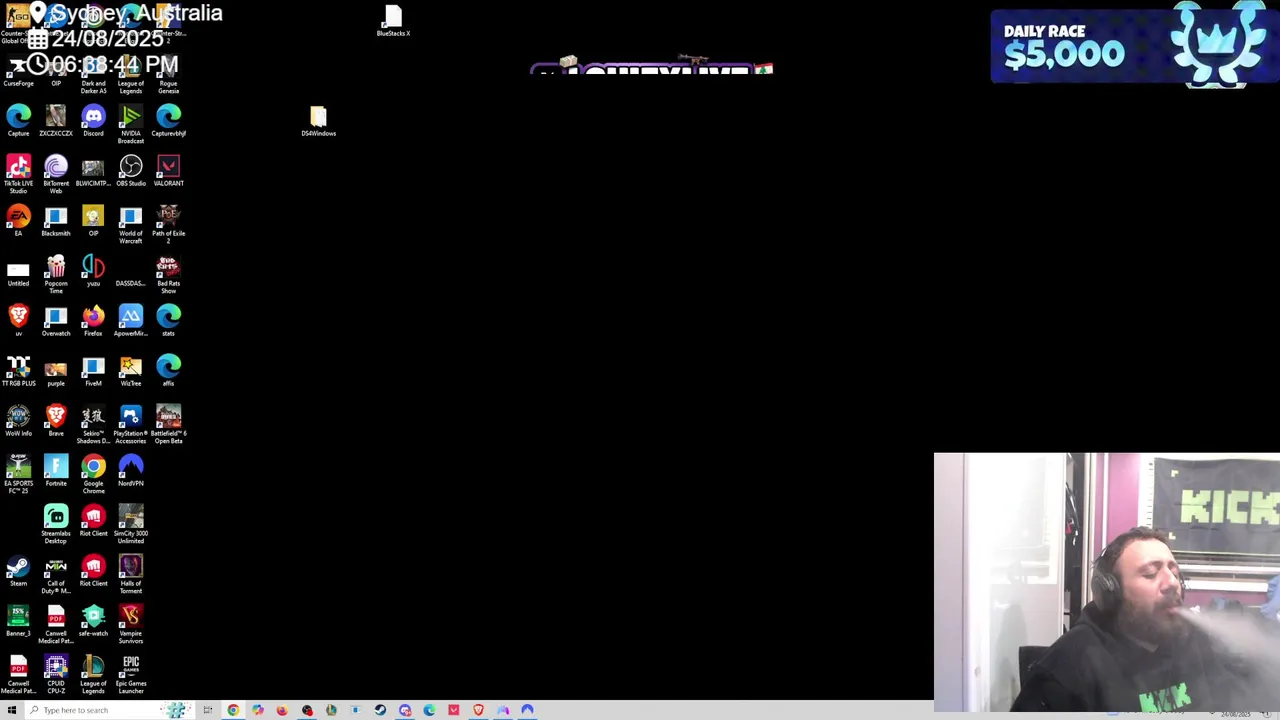Launch the Epic Games Launcher shortcut
Screen dimensions: 1280x720
131,673
